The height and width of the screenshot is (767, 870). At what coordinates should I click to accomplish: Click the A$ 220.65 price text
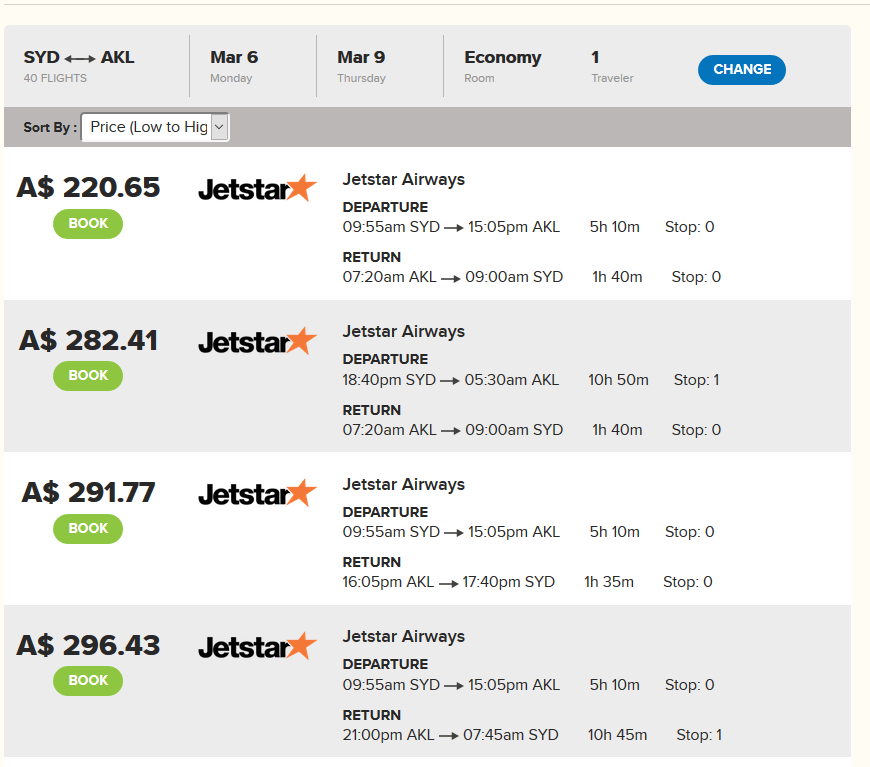(x=88, y=187)
